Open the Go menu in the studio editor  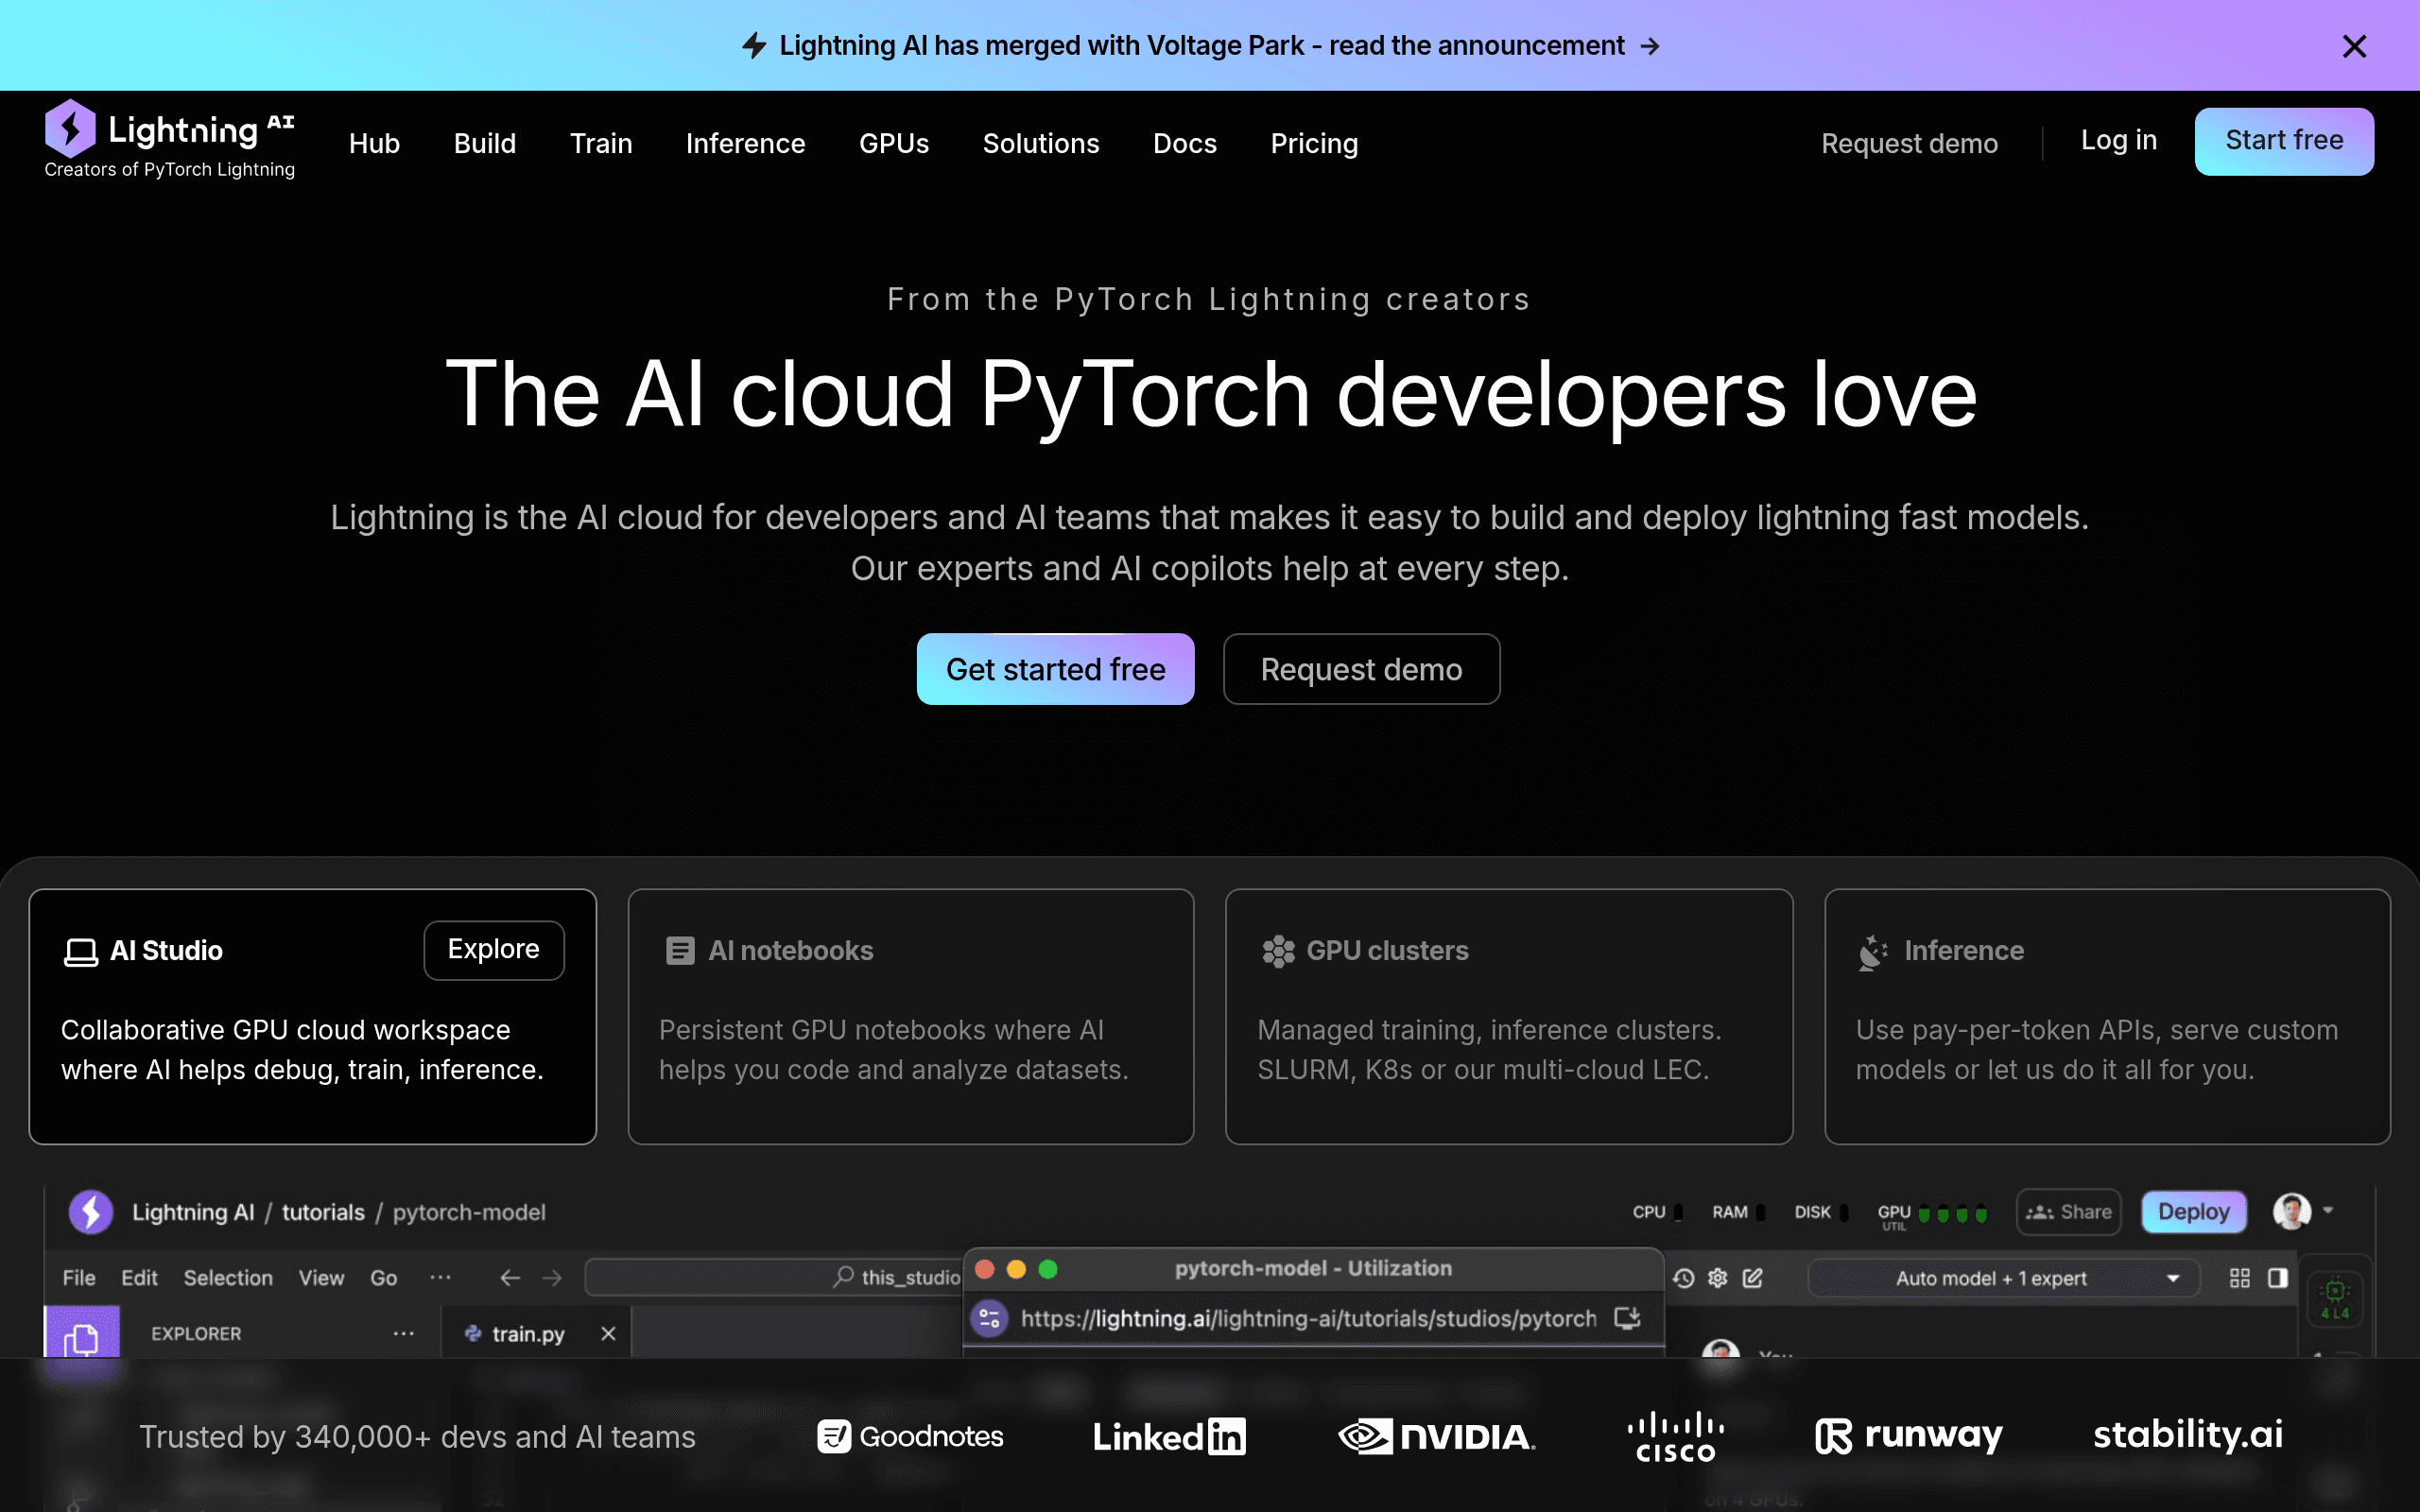[384, 1277]
